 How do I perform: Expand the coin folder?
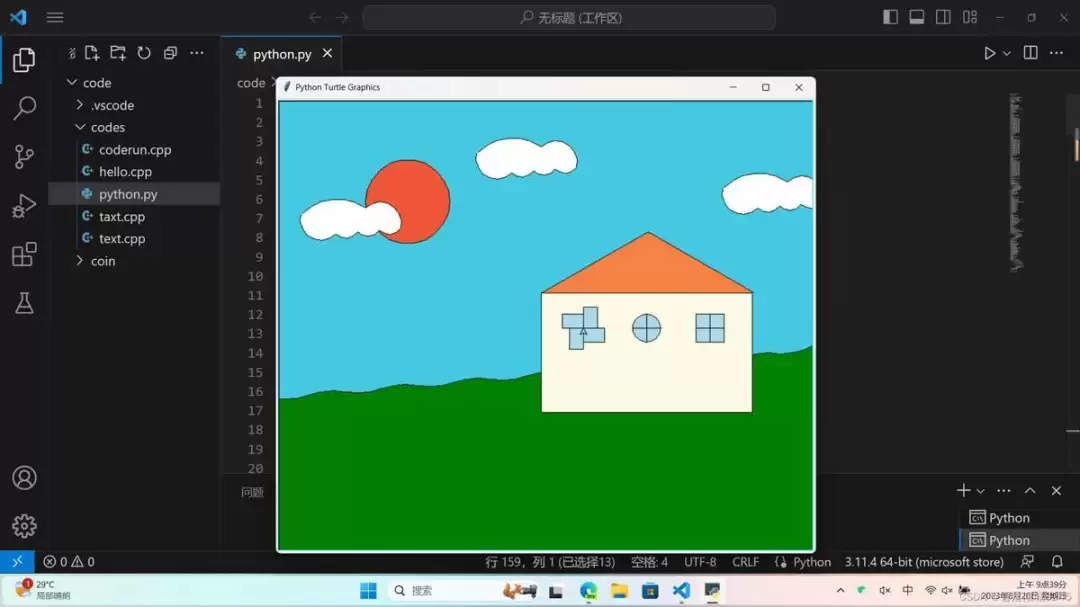click(x=101, y=260)
